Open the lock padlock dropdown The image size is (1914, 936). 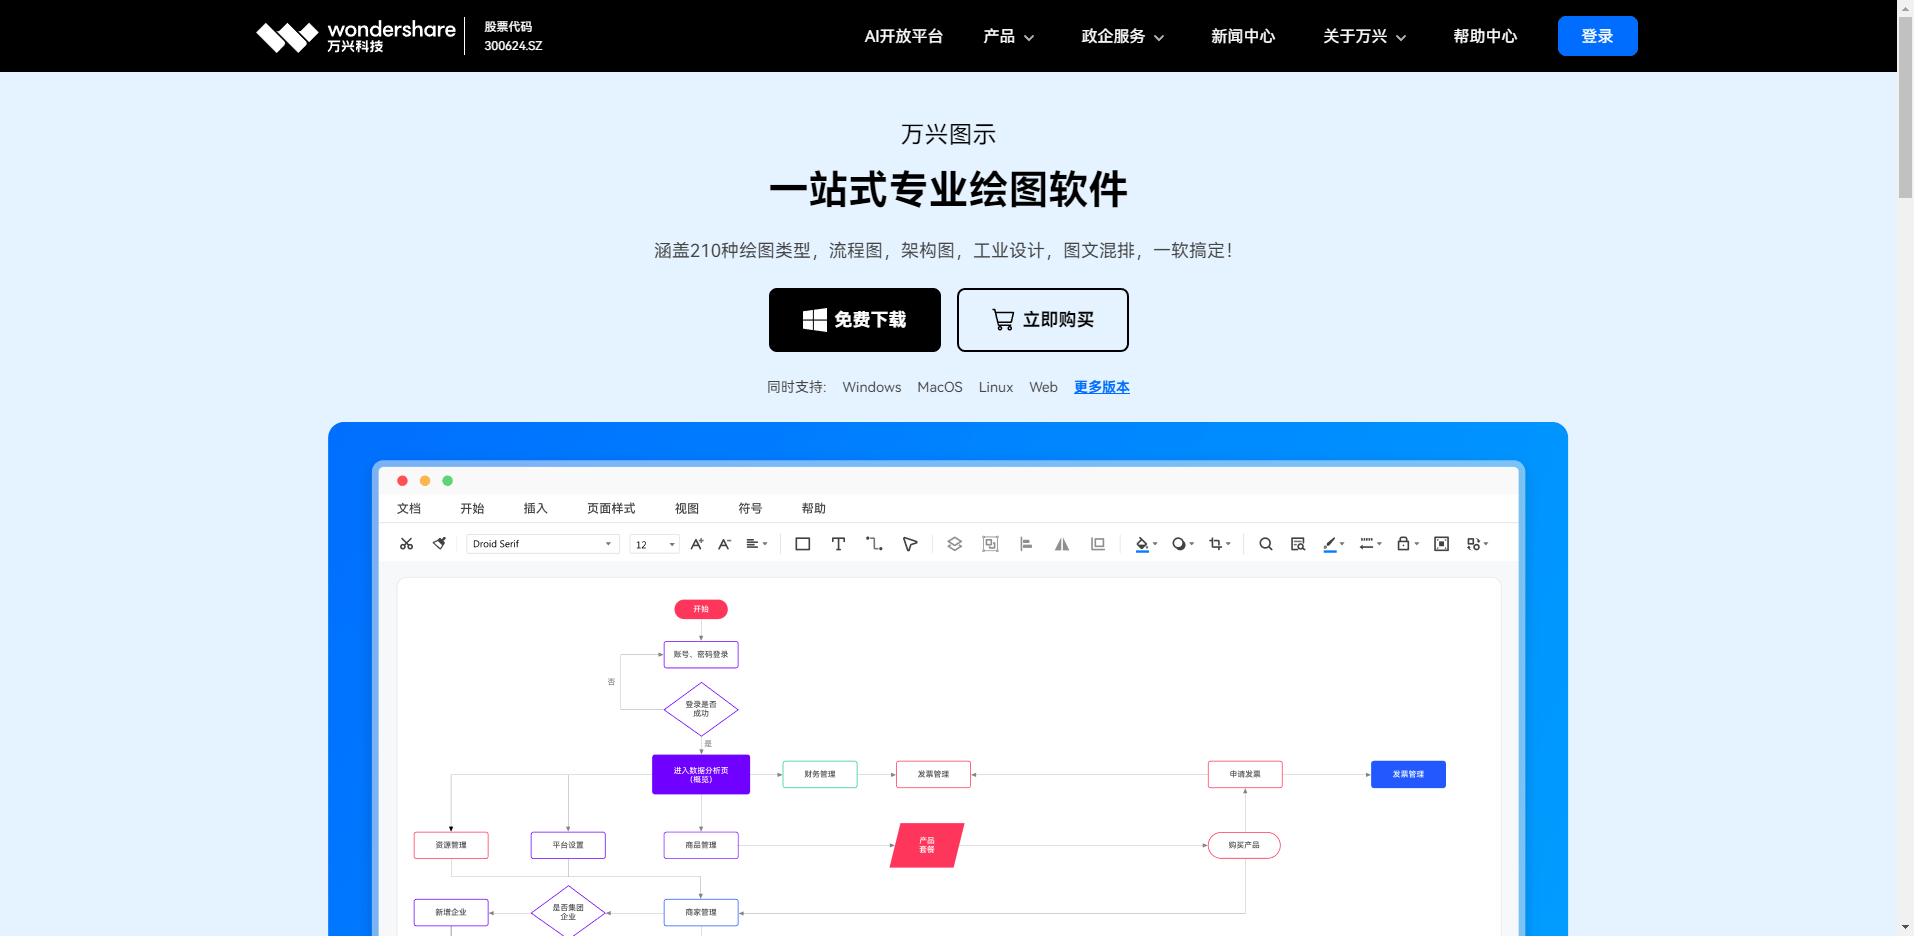point(1408,544)
